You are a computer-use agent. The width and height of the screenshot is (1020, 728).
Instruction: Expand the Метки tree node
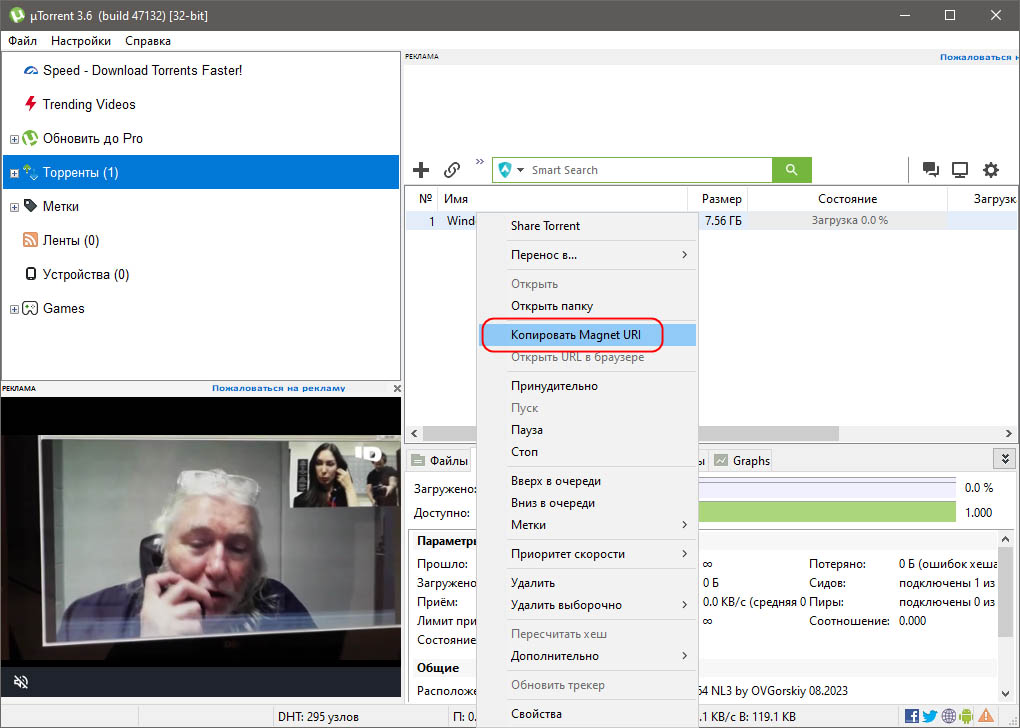coord(14,208)
